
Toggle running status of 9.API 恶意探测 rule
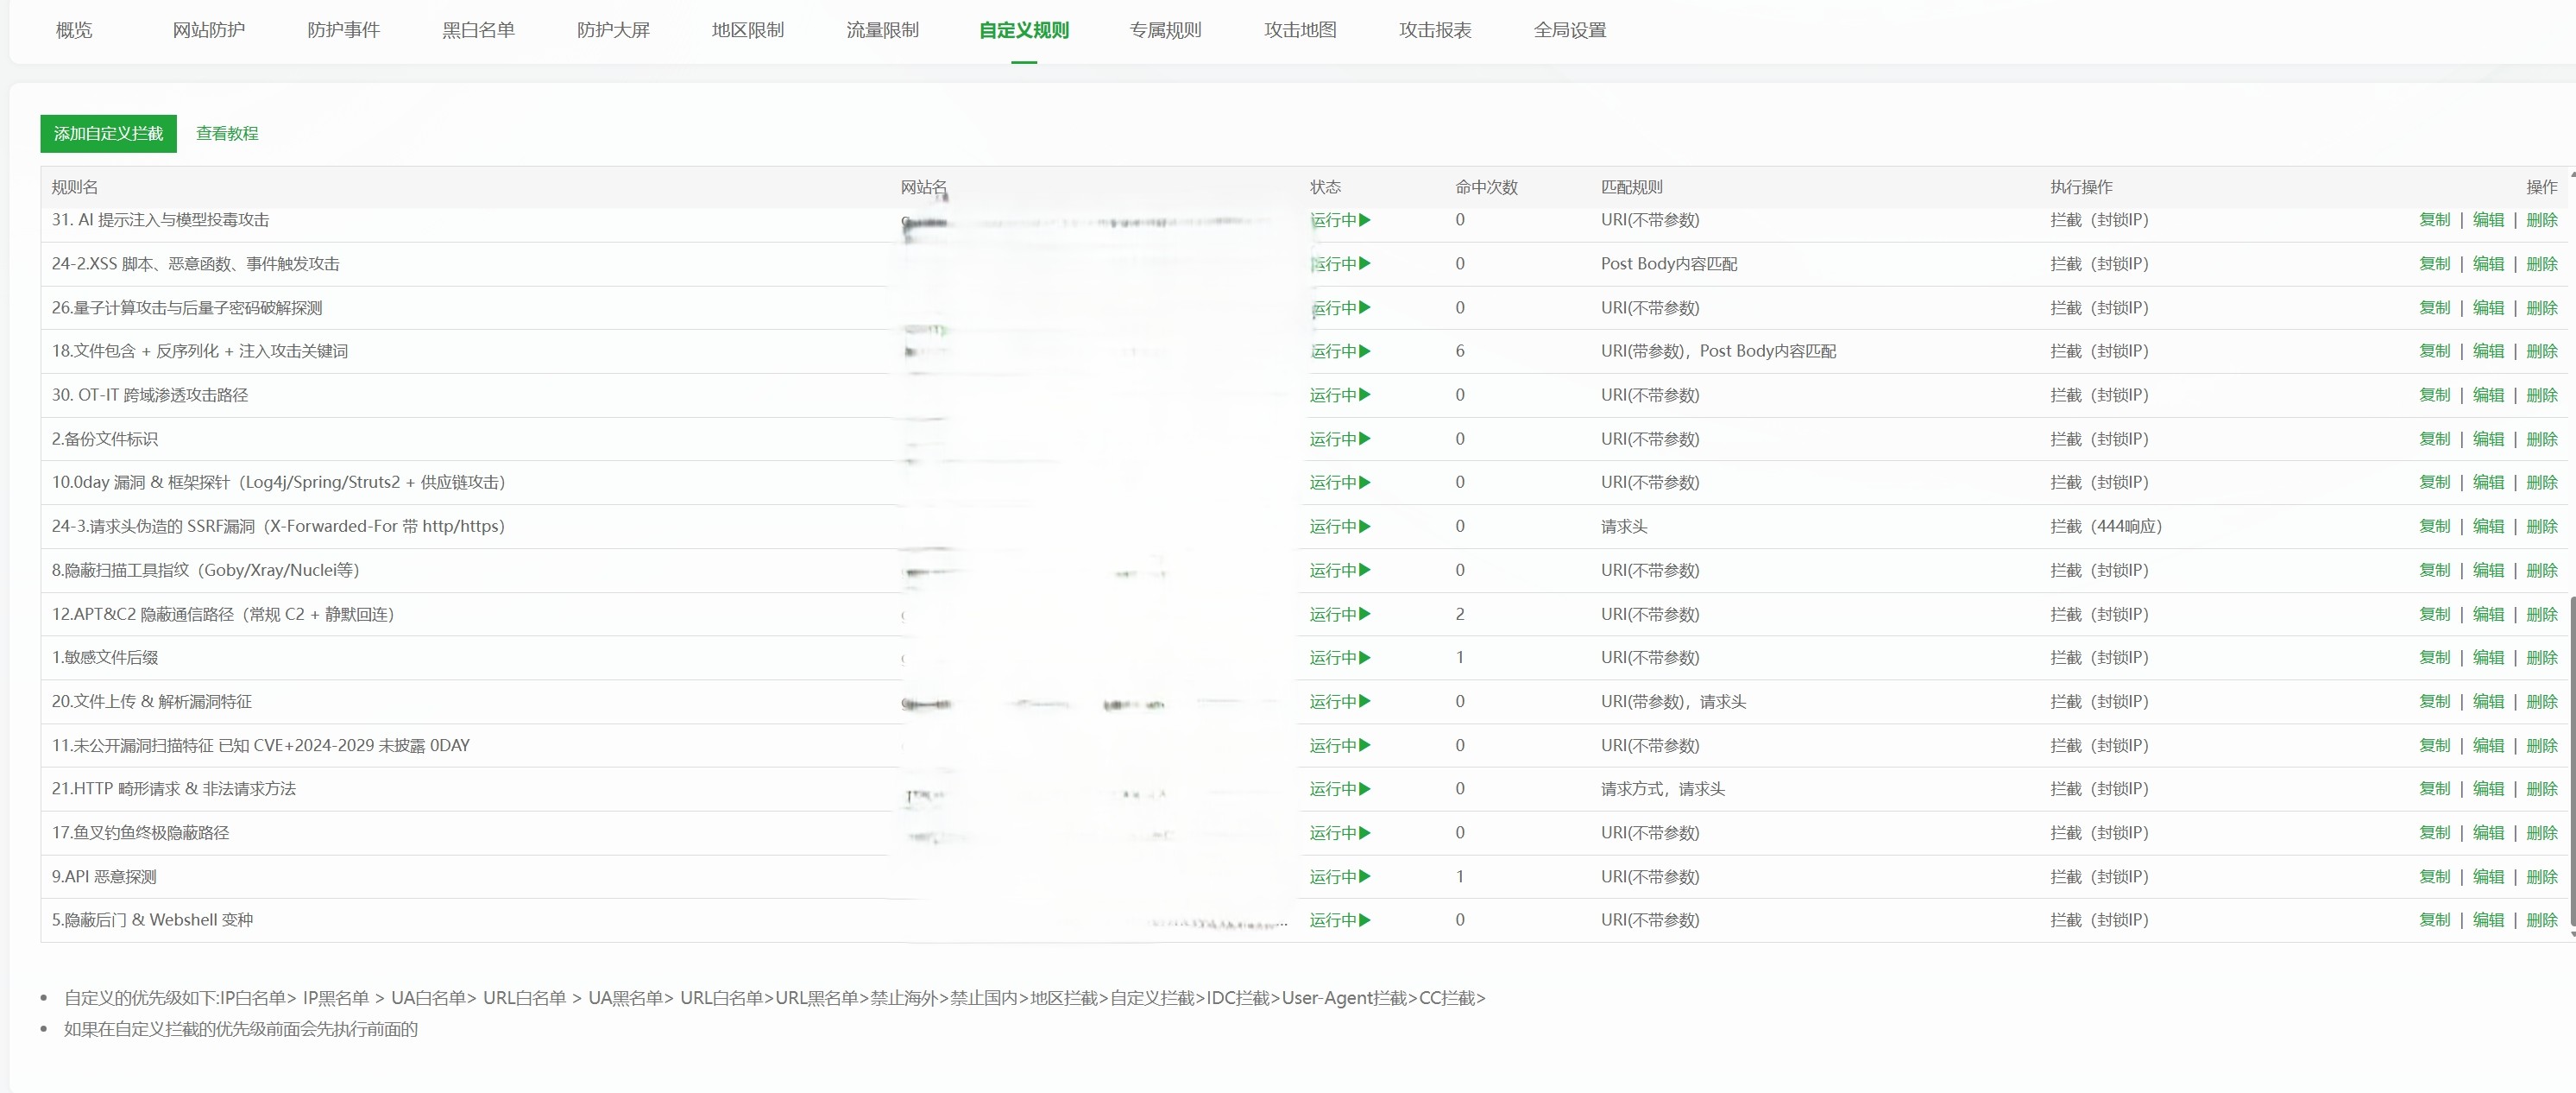[x=1365, y=877]
